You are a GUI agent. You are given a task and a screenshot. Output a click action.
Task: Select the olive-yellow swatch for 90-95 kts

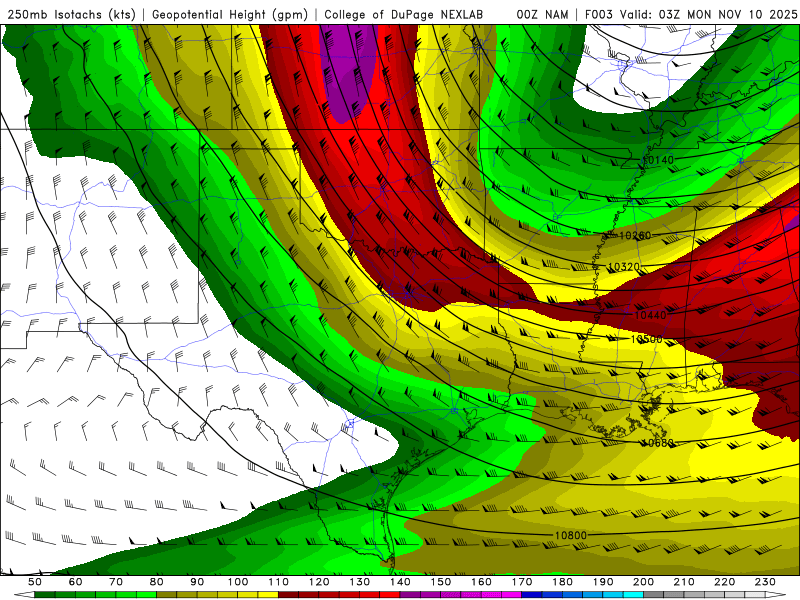[207, 595]
